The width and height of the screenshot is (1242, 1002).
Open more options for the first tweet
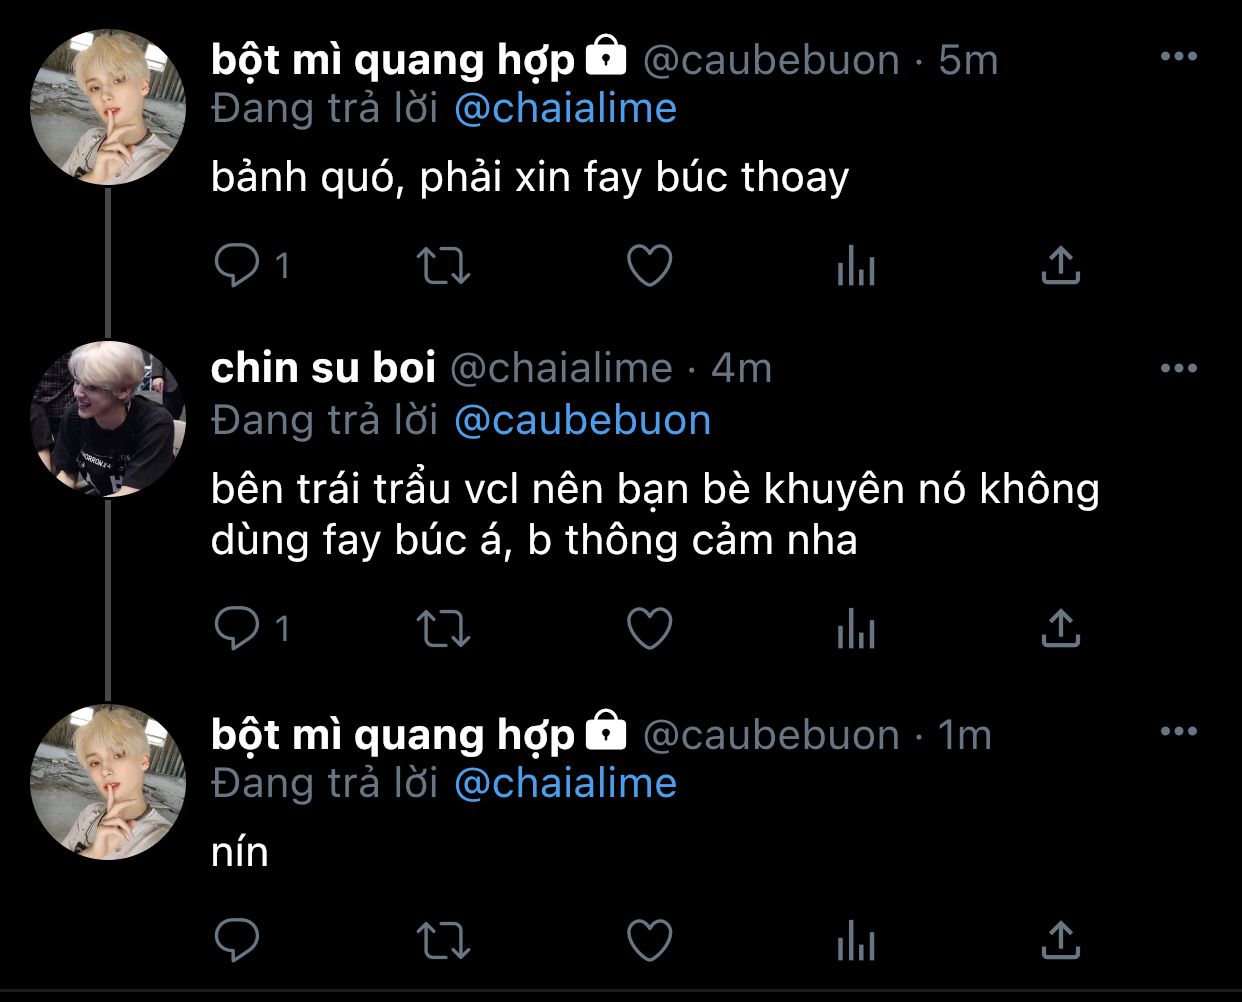click(1179, 57)
